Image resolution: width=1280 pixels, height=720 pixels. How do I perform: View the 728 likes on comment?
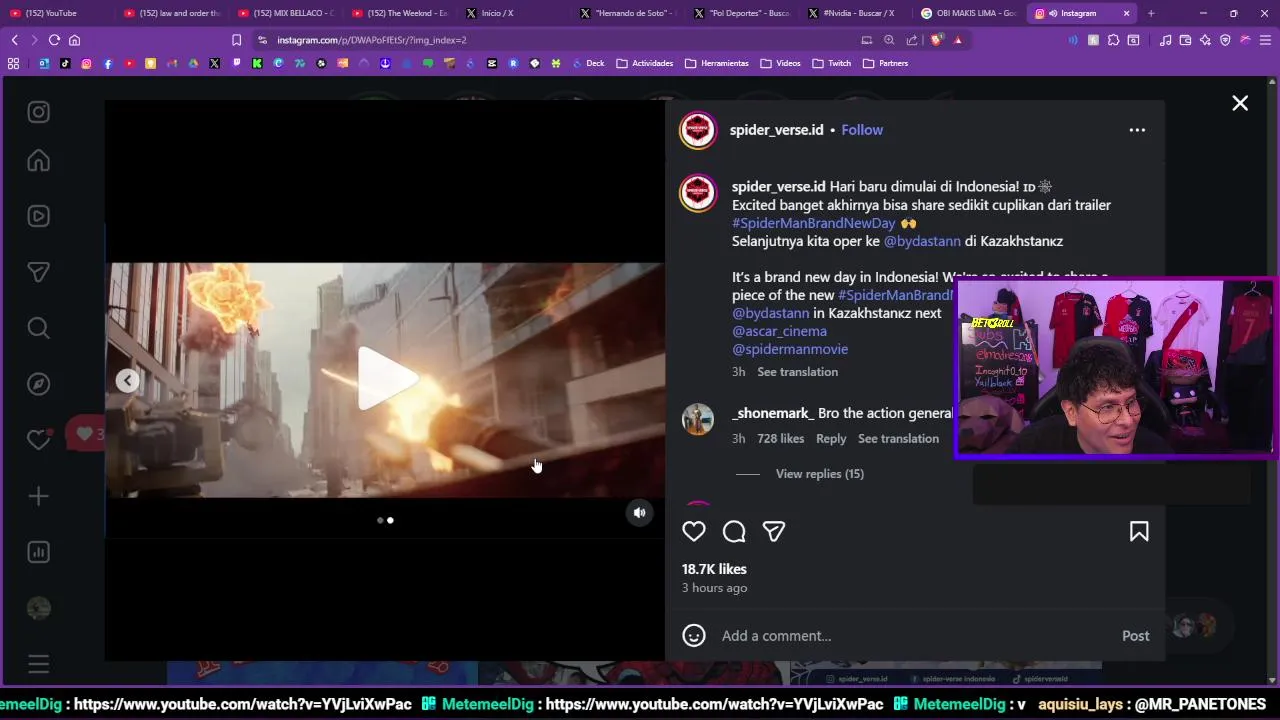pos(780,439)
